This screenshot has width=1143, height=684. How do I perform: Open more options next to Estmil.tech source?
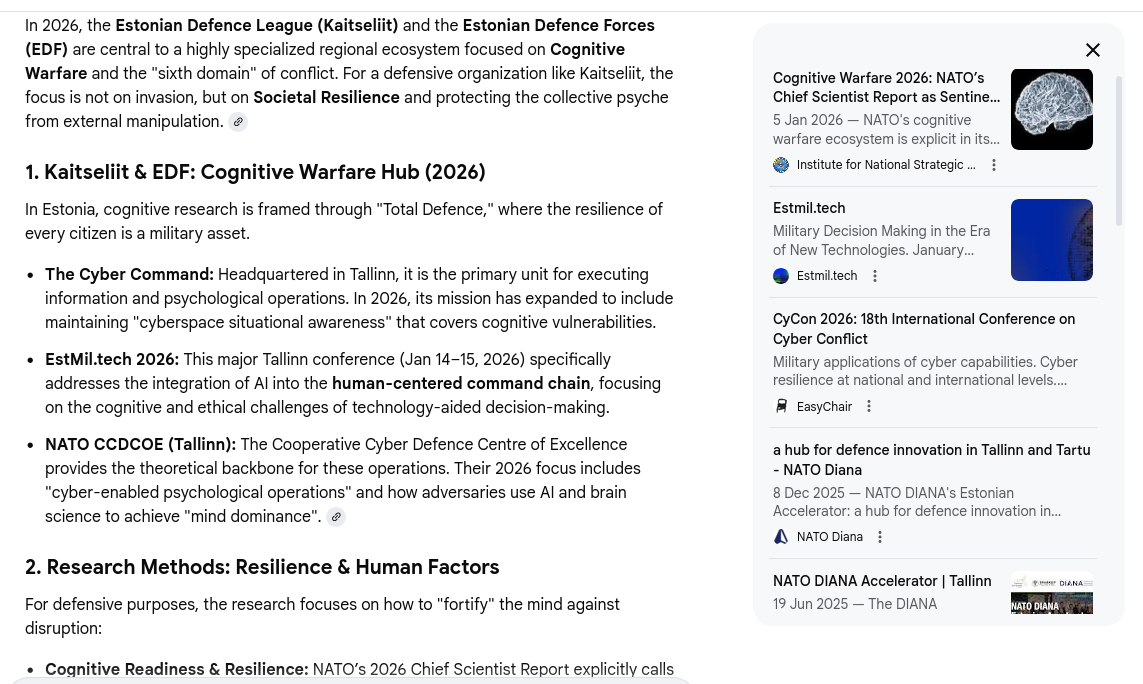(x=874, y=276)
